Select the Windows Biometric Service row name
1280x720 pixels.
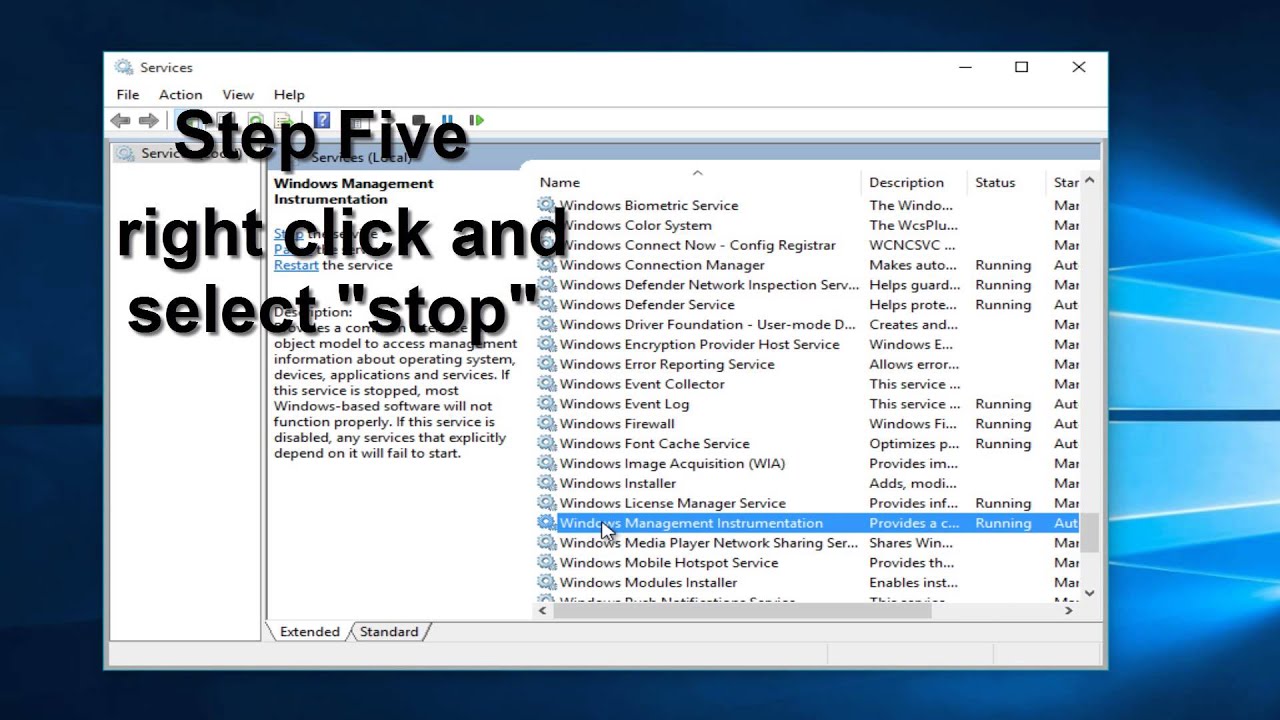(649, 205)
